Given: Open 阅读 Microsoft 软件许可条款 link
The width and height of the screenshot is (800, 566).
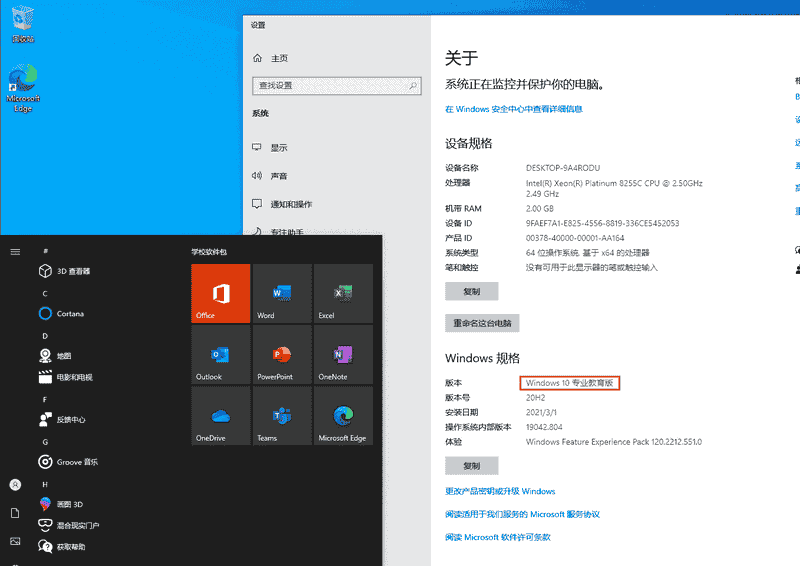Looking at the screenshot, I should [498, 537].
